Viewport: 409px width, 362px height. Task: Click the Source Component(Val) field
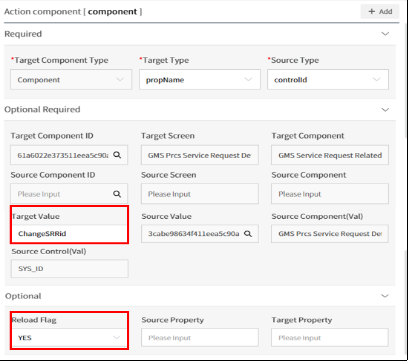pyautogui.click(x=330, y=234)
